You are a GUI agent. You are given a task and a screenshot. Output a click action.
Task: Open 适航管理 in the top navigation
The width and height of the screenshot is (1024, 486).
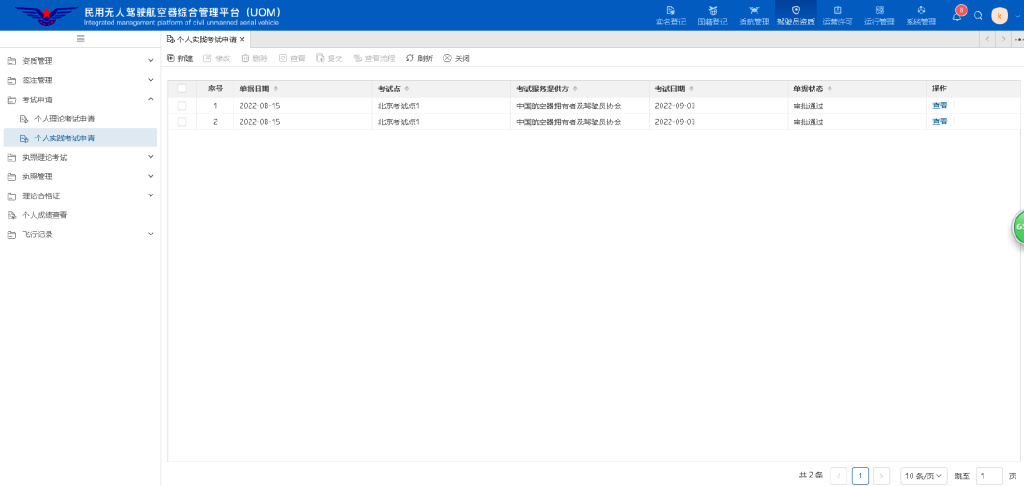click(x=754, y=15)
